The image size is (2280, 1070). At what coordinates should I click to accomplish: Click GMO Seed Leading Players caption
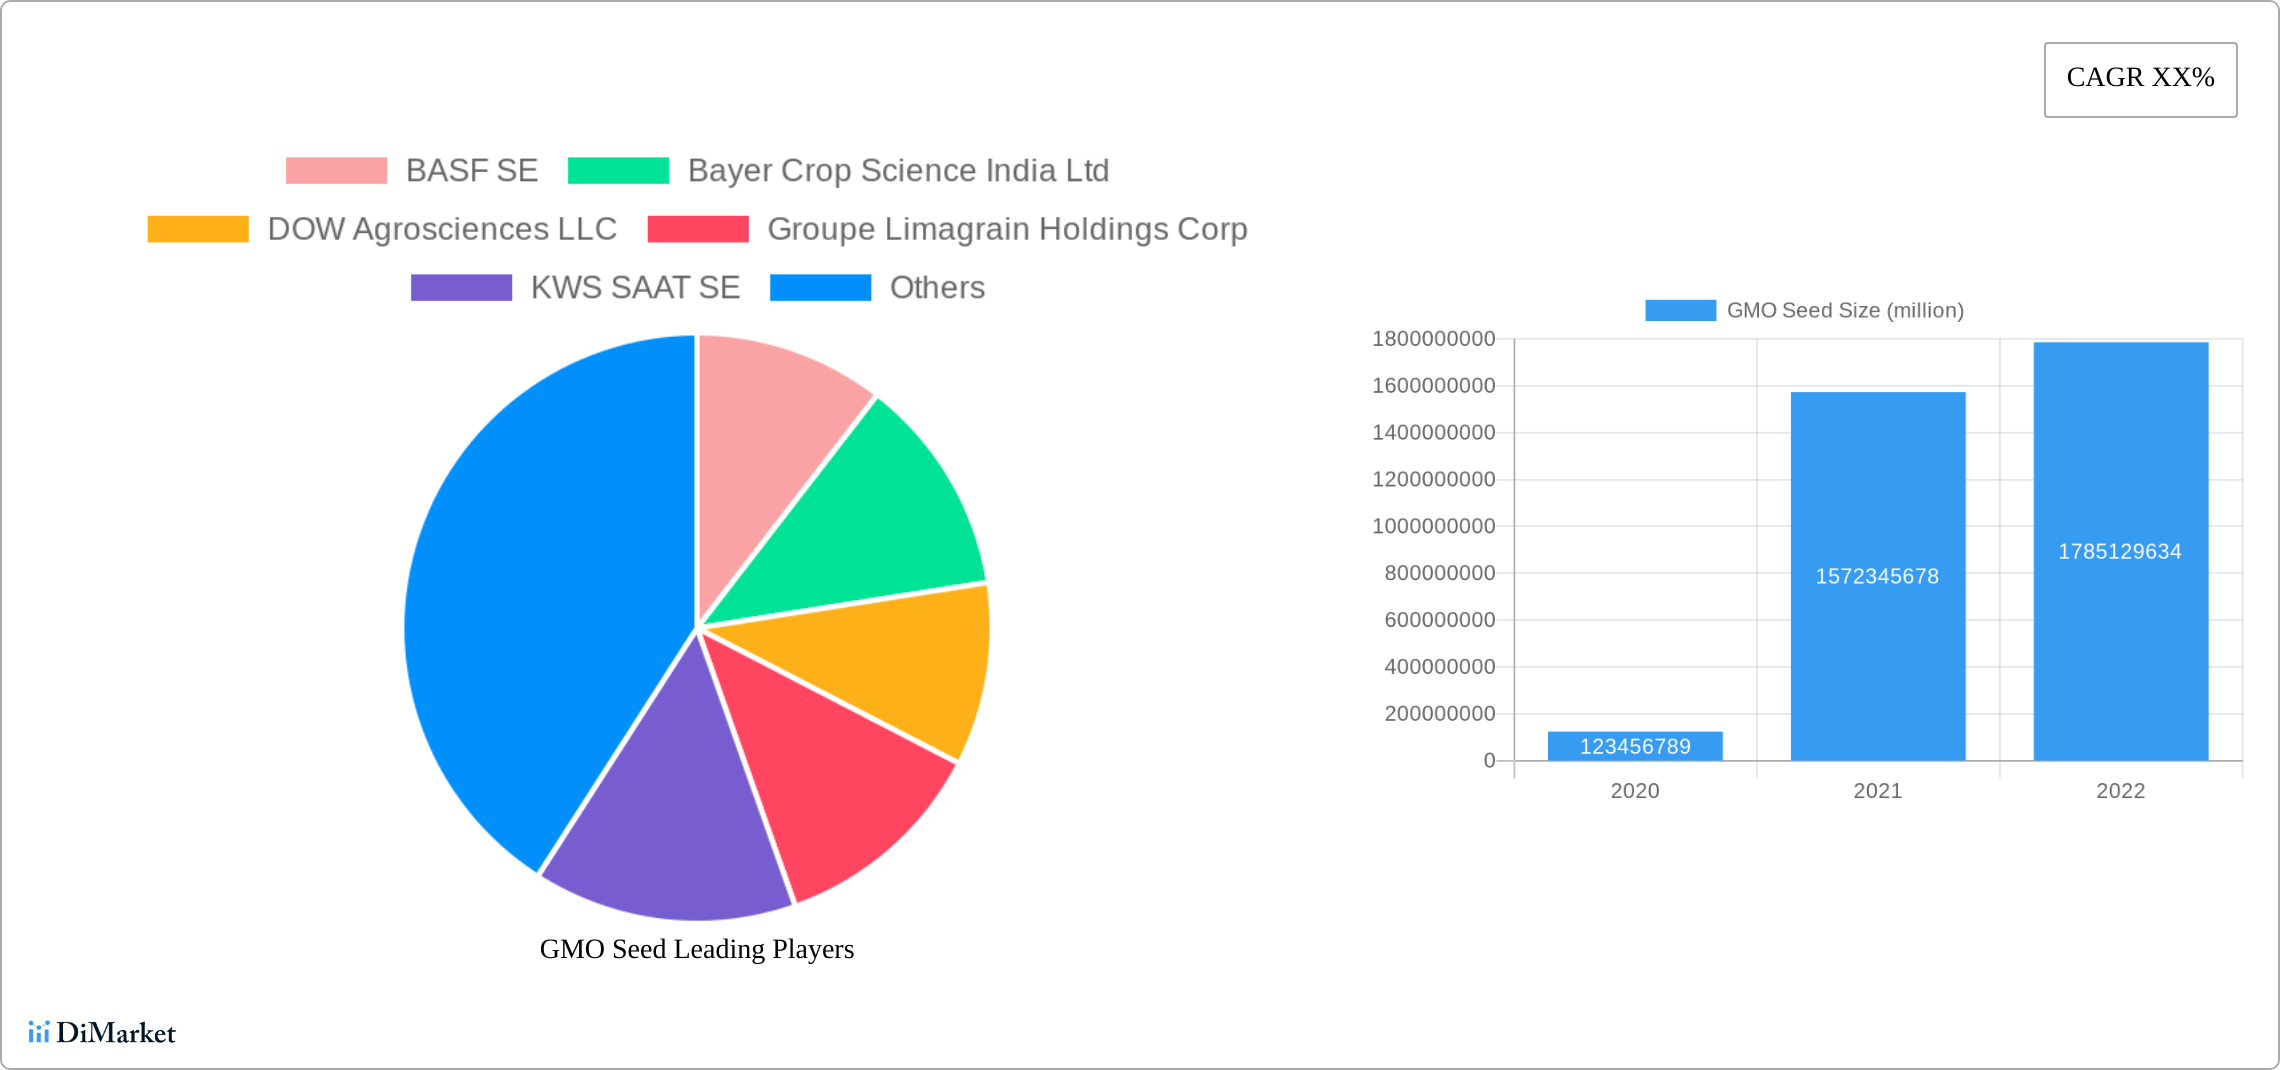pyautogui.click(x=697, y=949)
